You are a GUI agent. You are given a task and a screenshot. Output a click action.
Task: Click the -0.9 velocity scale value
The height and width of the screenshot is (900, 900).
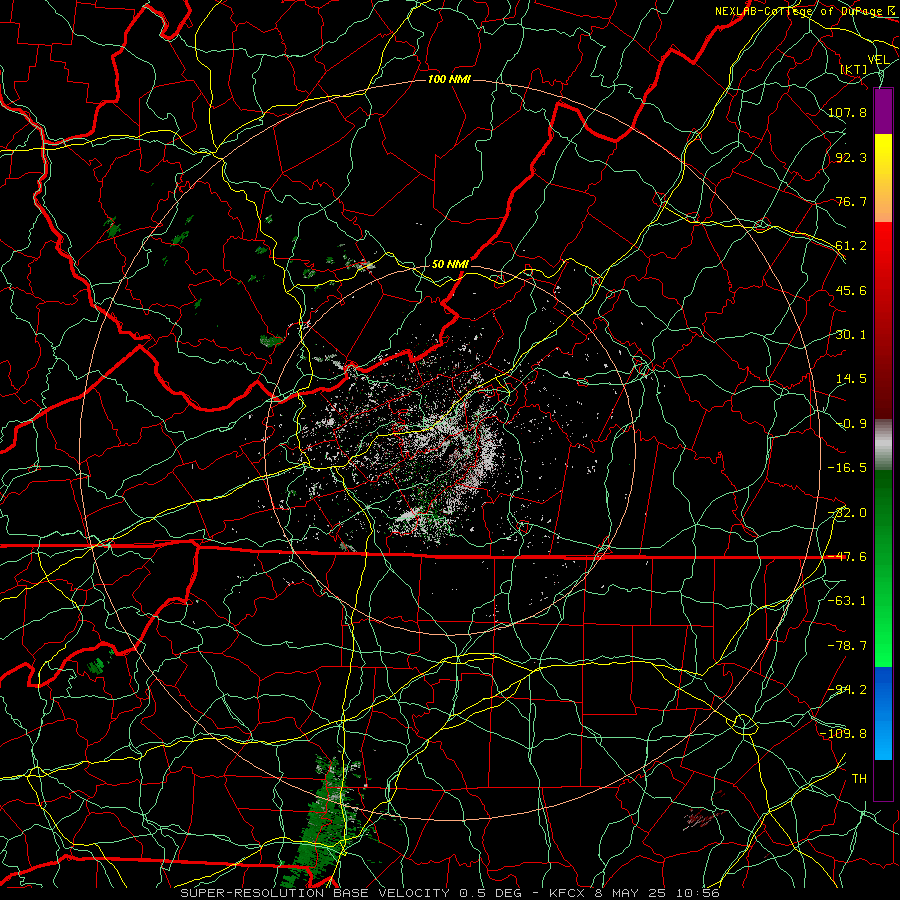(851, 424)
